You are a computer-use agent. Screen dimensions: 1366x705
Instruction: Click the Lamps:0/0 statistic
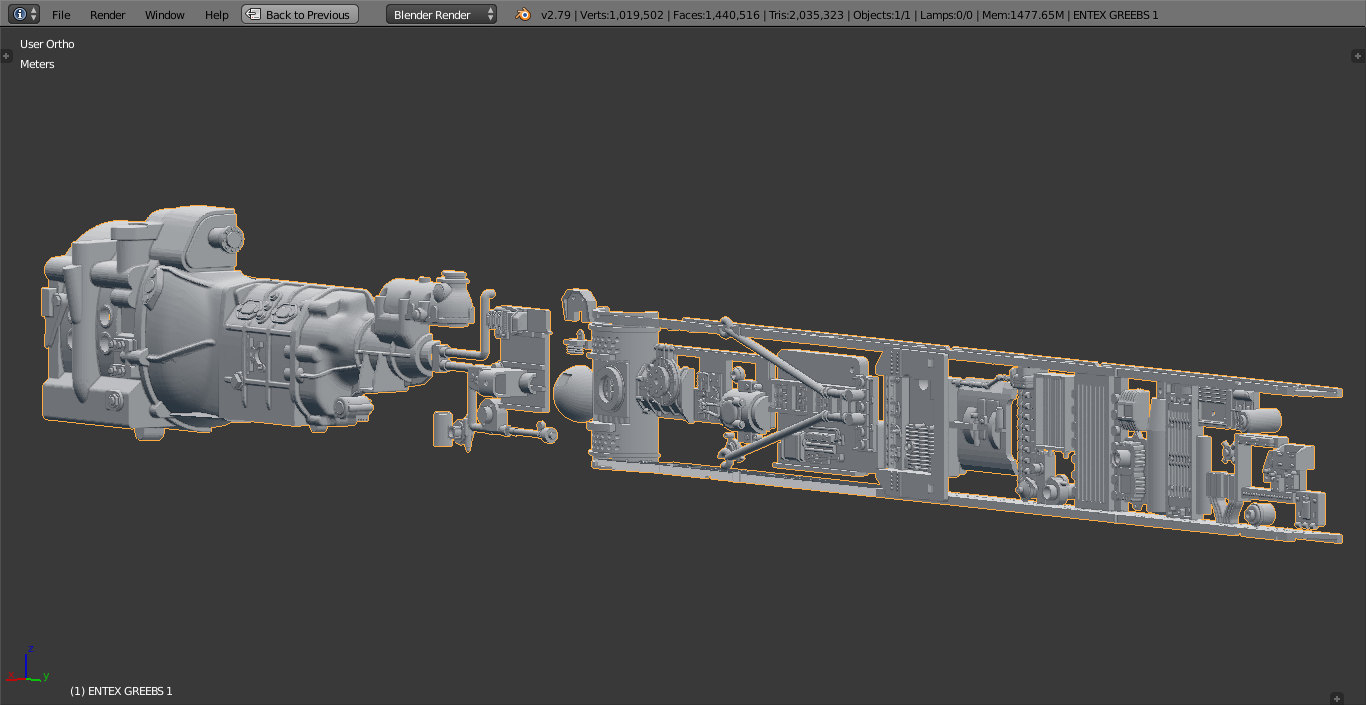[x=944, y=15]
